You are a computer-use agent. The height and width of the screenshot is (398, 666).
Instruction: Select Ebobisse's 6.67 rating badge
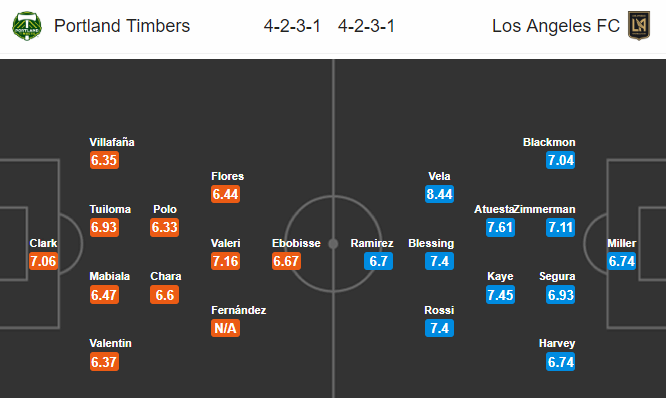(x=286, y=261)
